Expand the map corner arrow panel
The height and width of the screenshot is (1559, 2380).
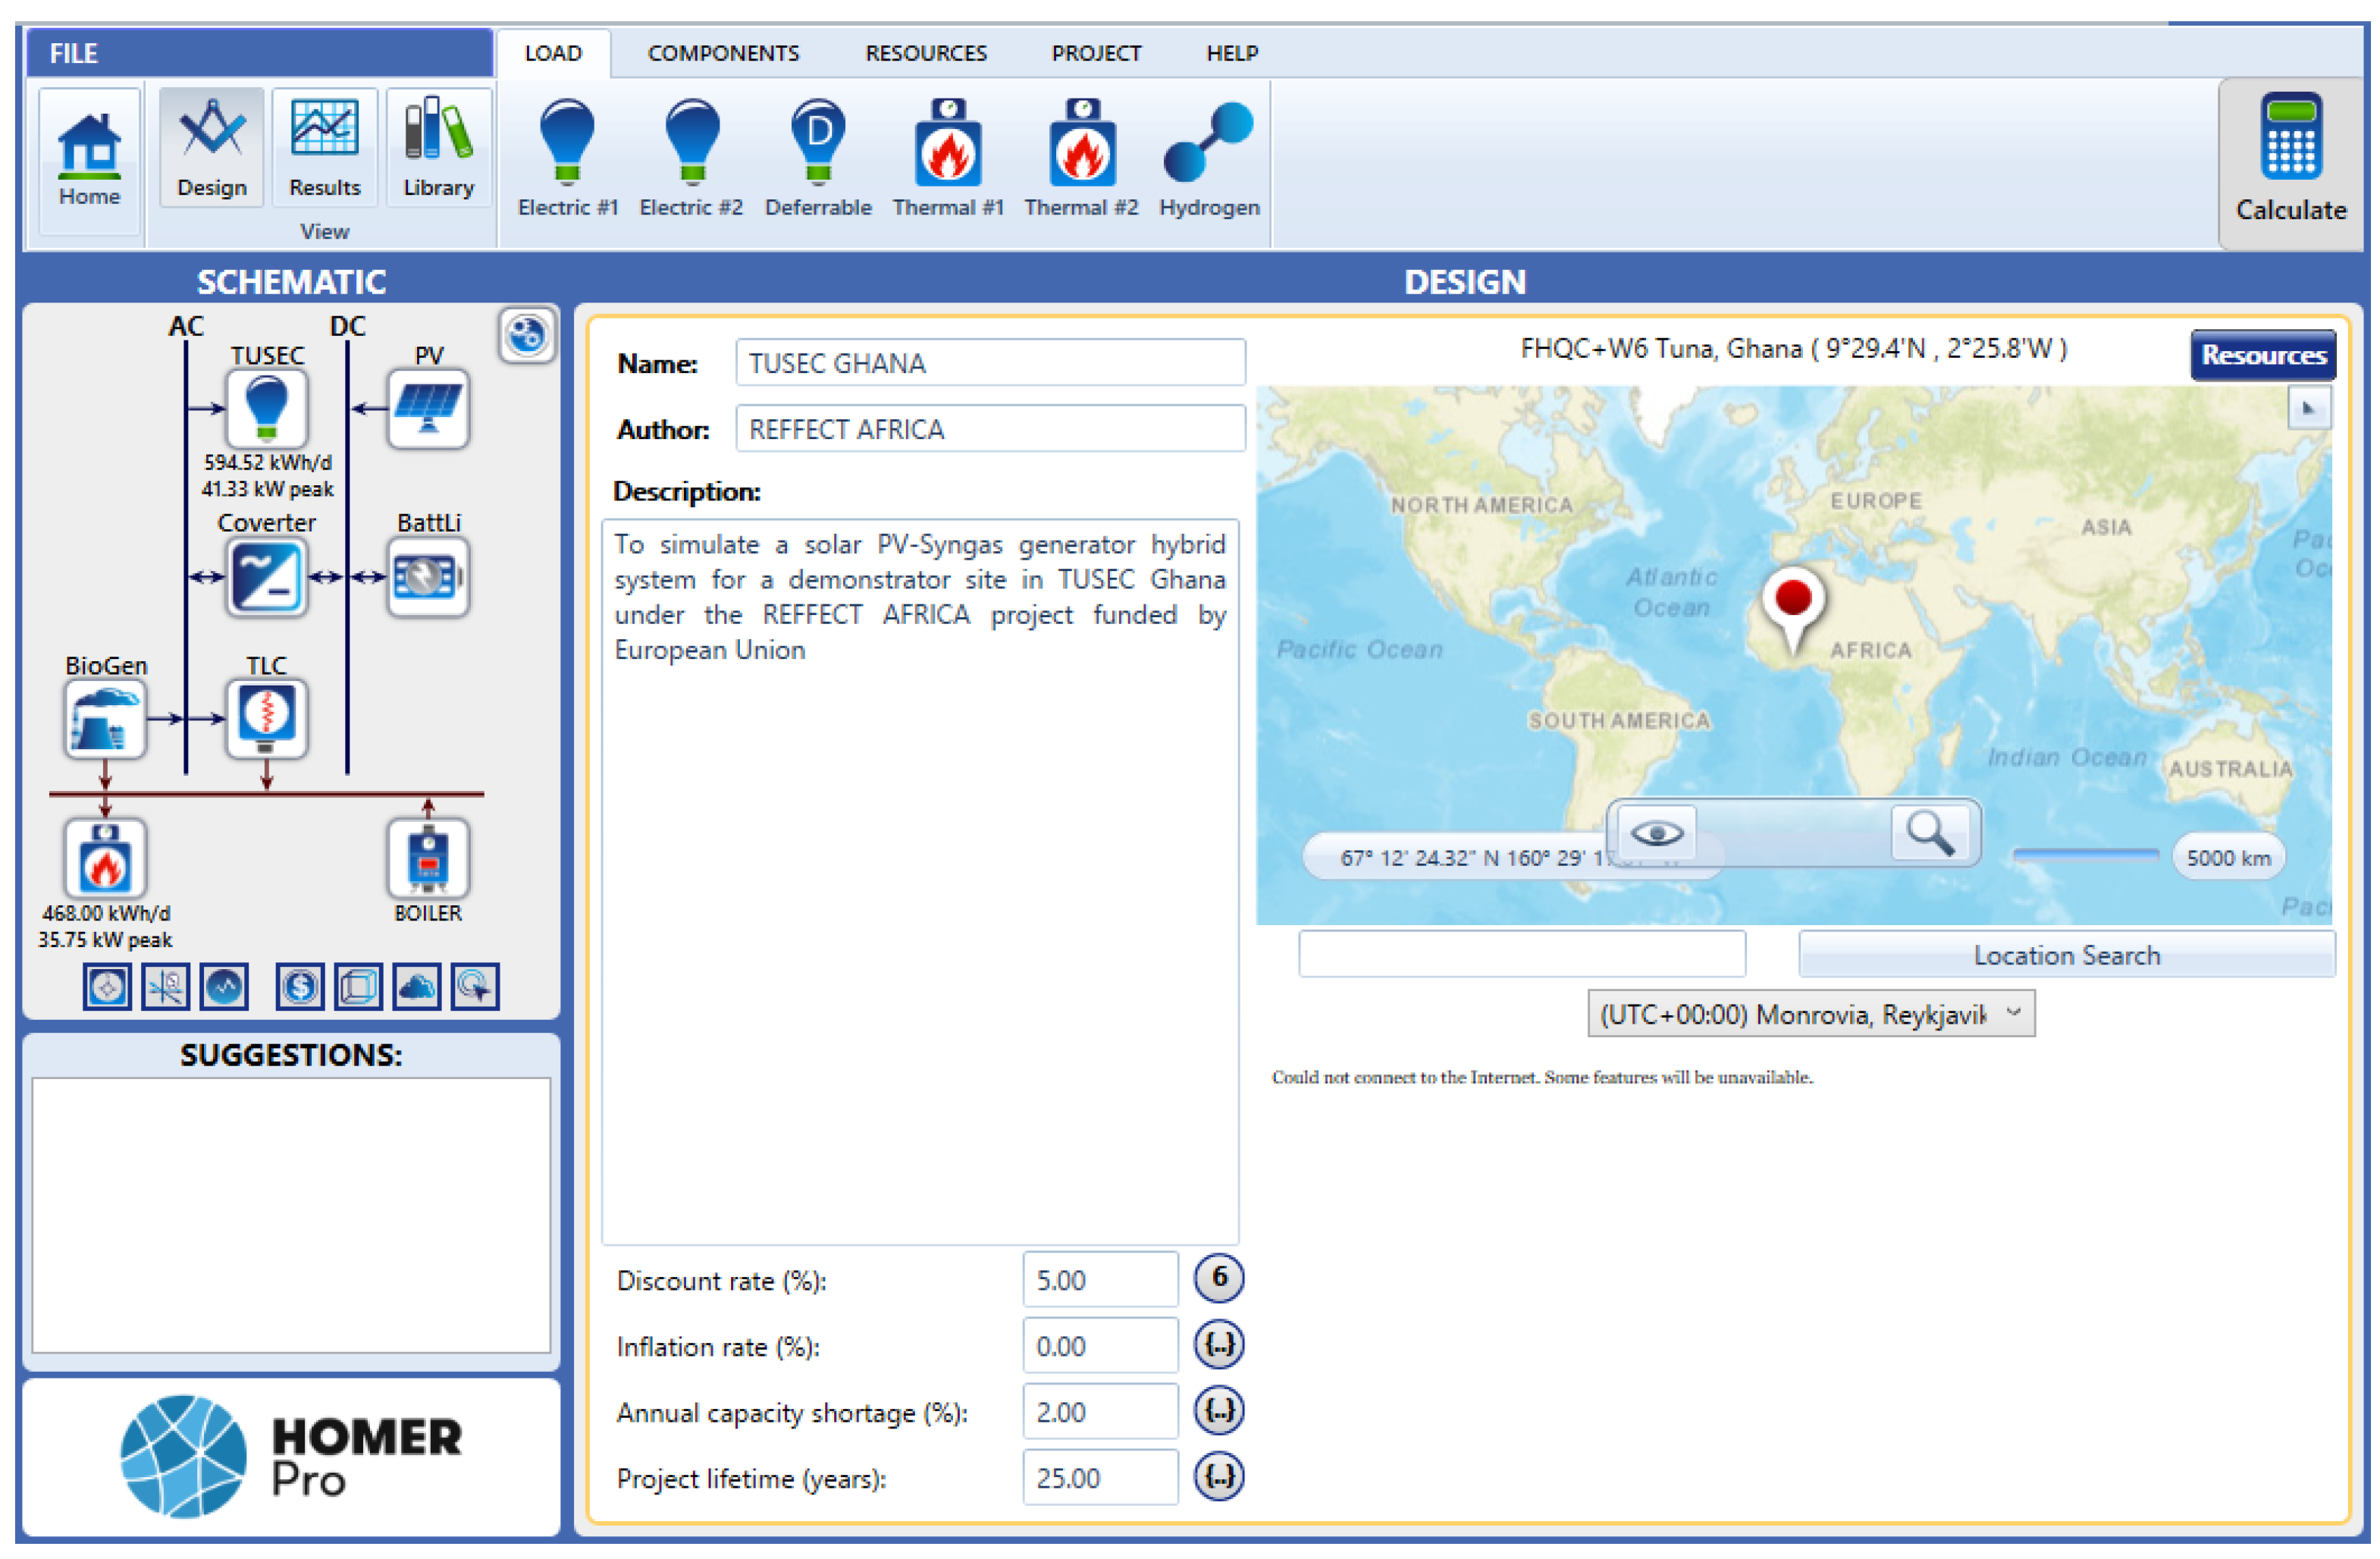click(x=2309, y=408)
